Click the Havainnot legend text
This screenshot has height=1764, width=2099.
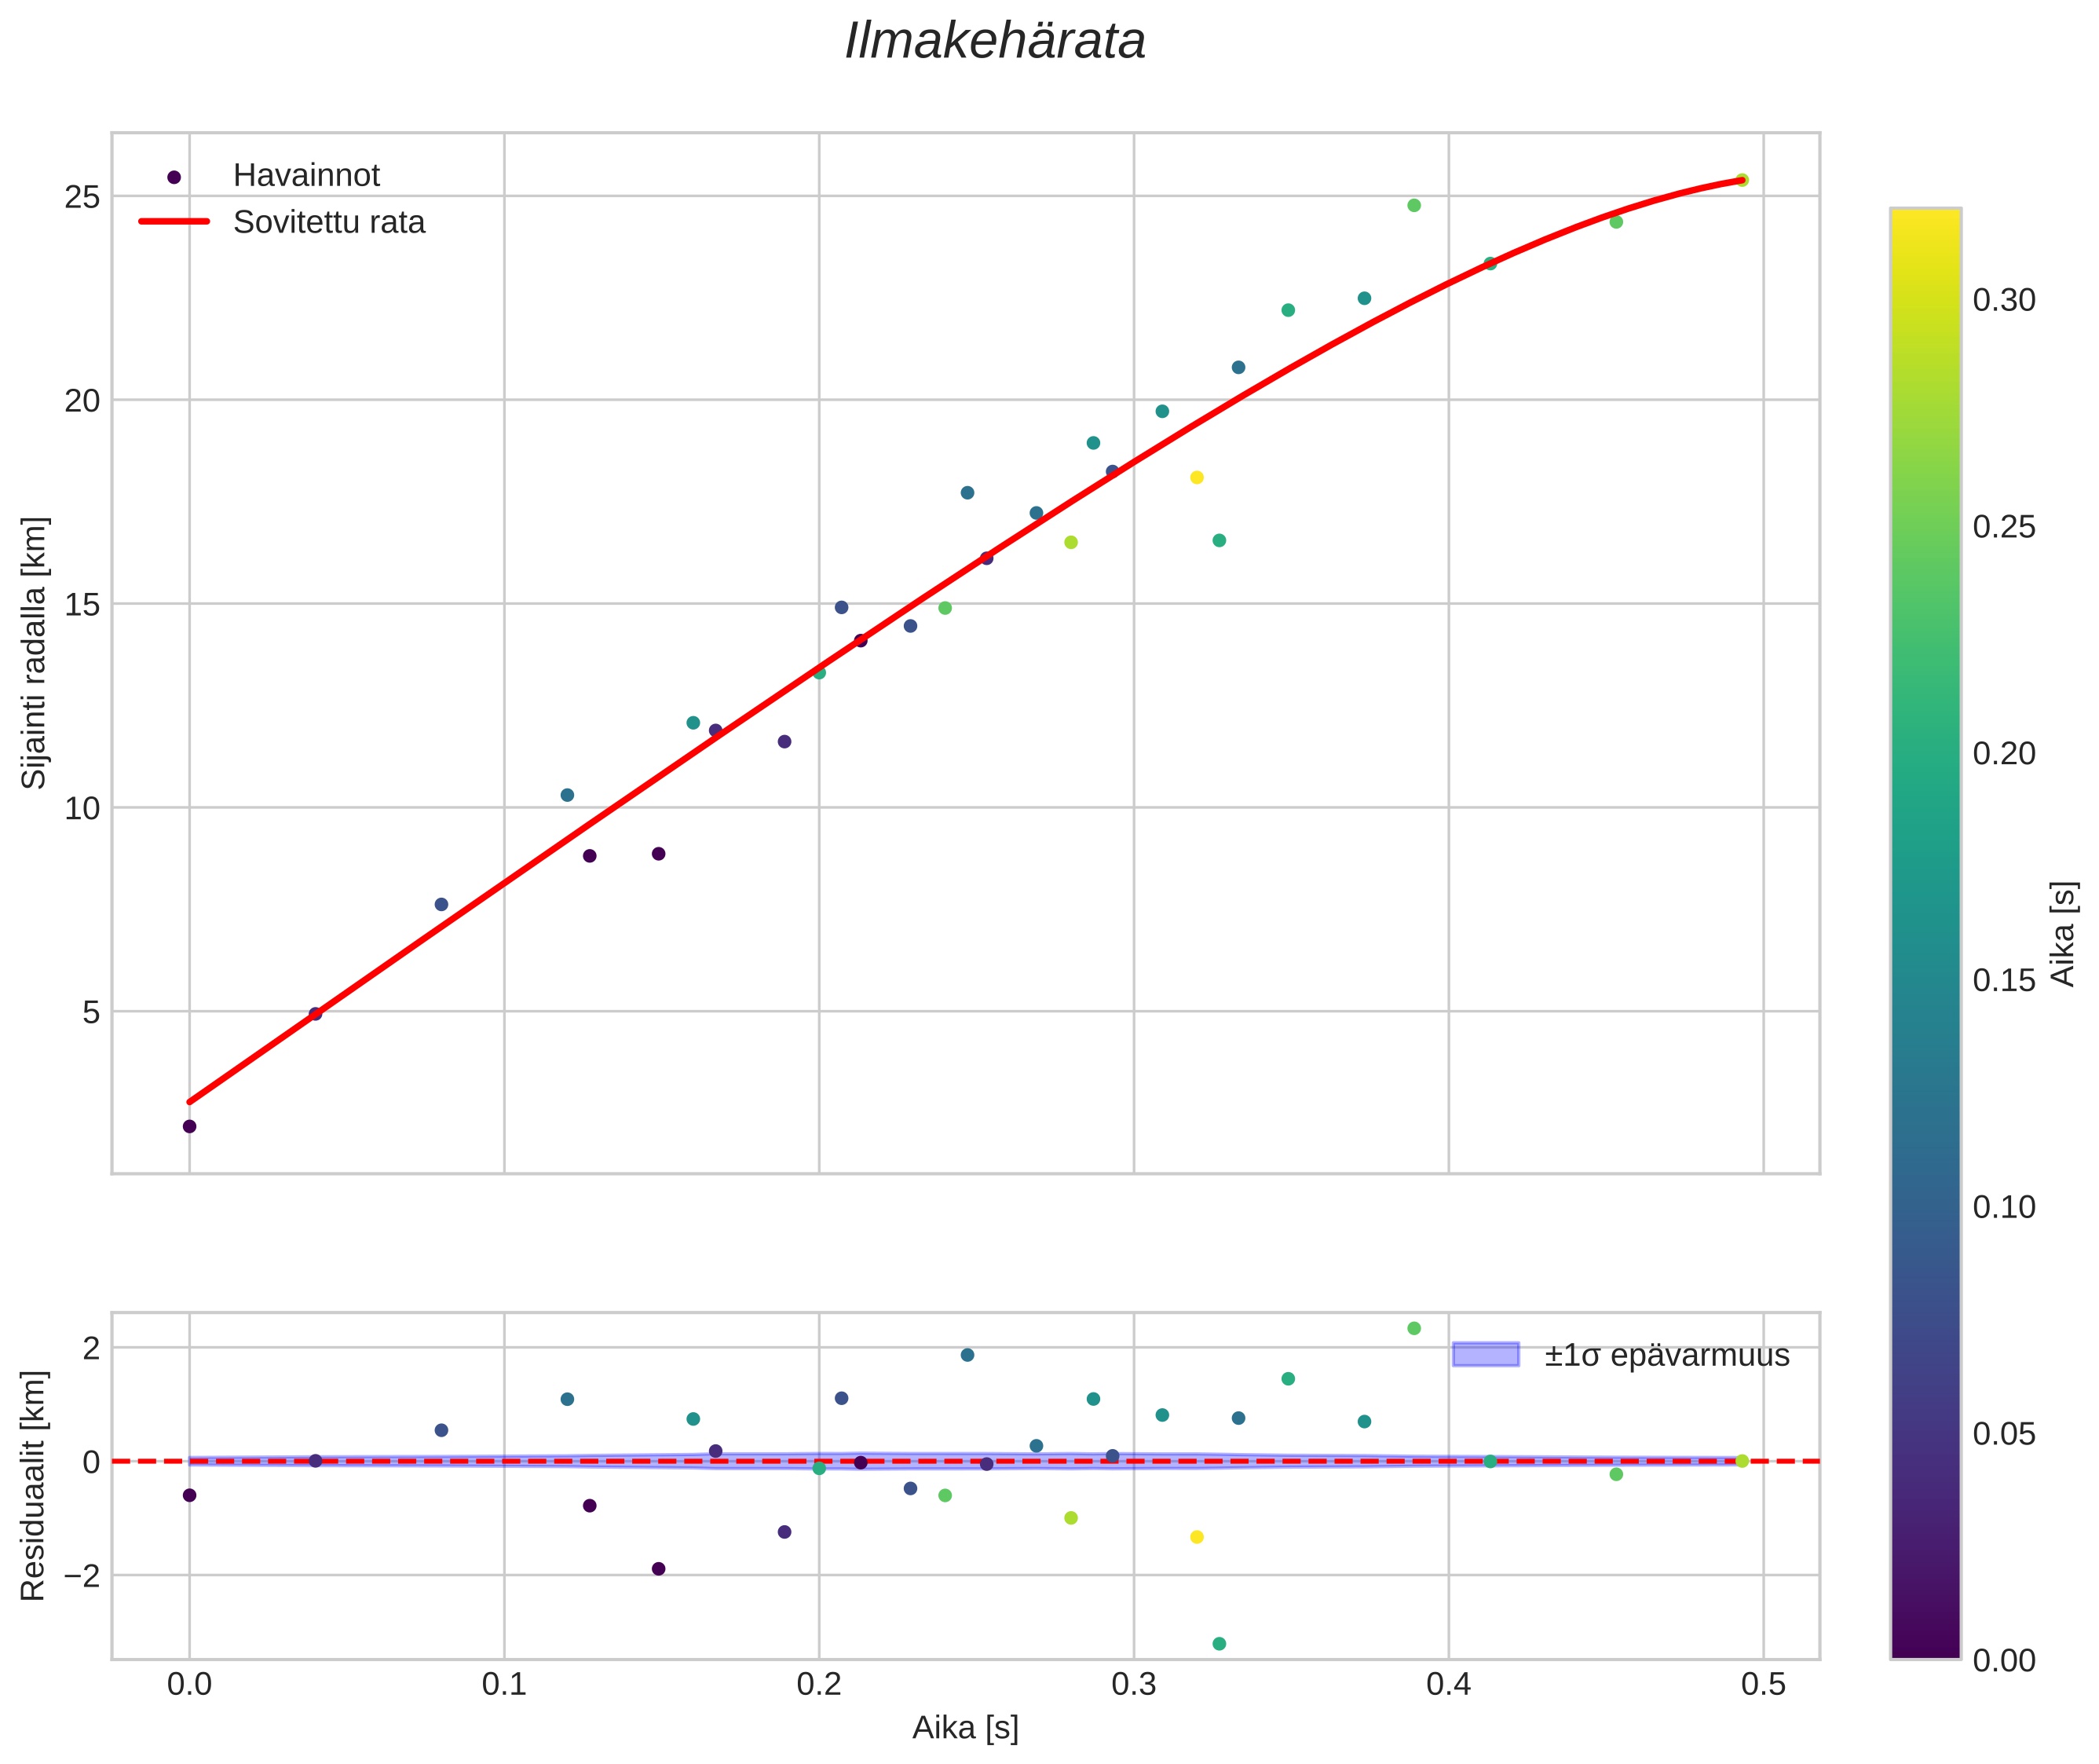point(306,176)
